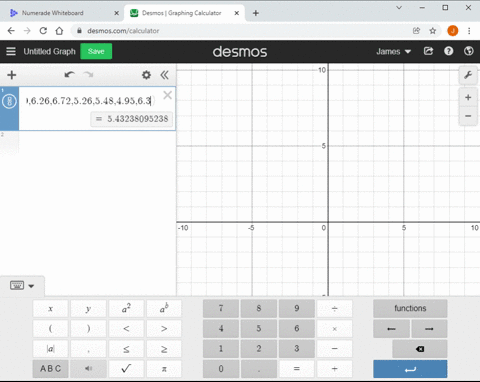Switch keypad to ABC letters
Viewport: 480px width, 382px height.
click(50, 369)
